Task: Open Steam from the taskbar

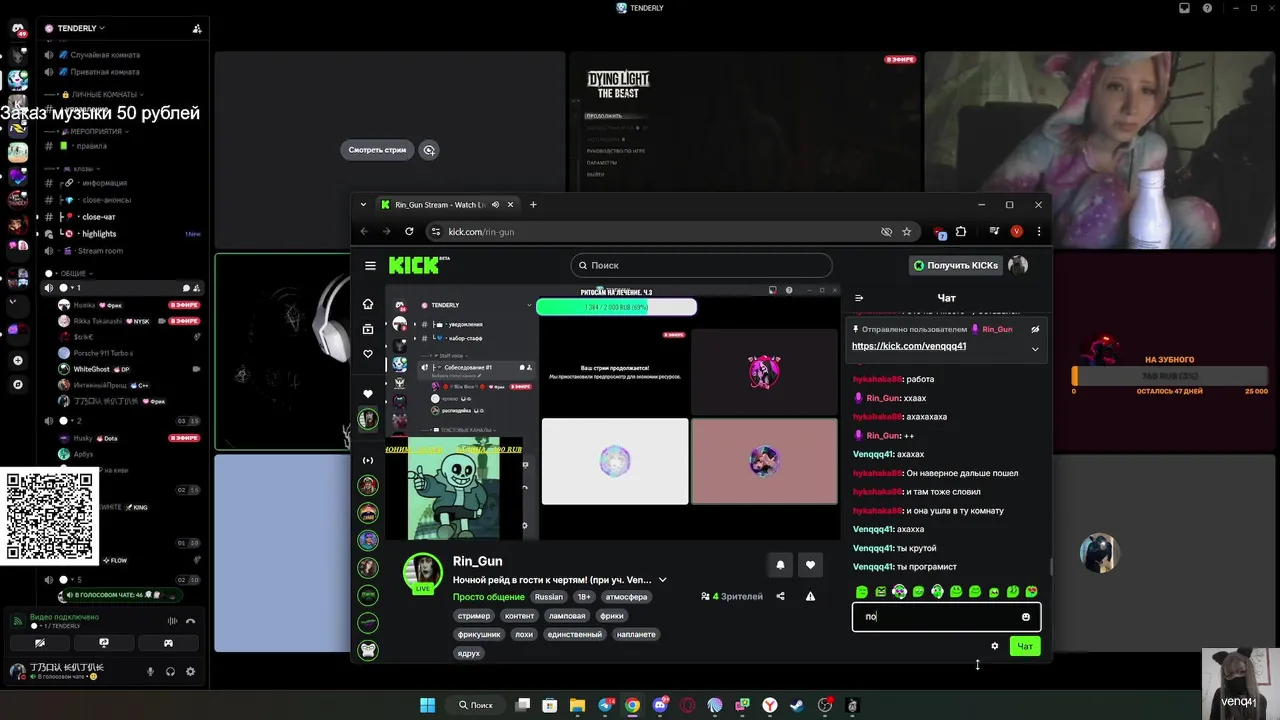Action: point(797,705)
